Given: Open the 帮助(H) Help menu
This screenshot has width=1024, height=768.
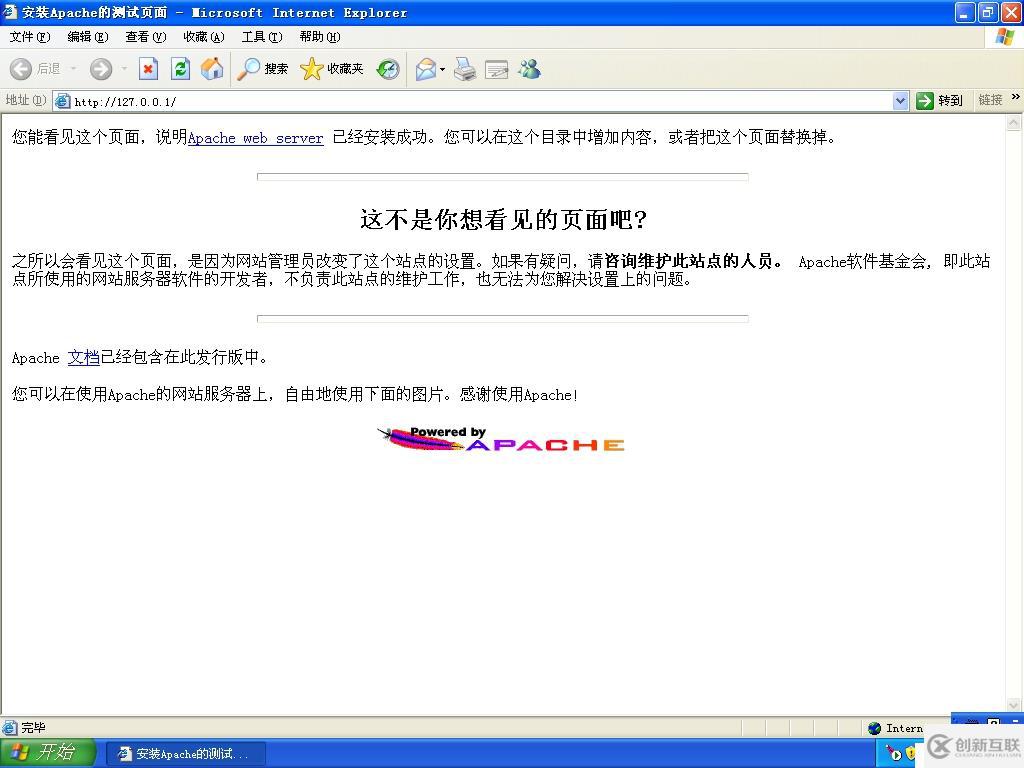Looking at the screenshot, I should tap(320, 37).
